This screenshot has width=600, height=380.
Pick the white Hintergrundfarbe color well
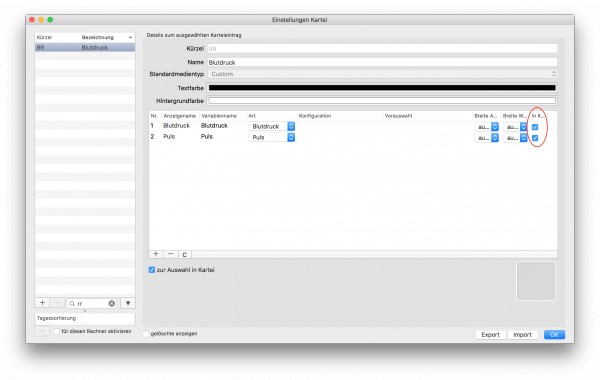(x=382, y=101)
